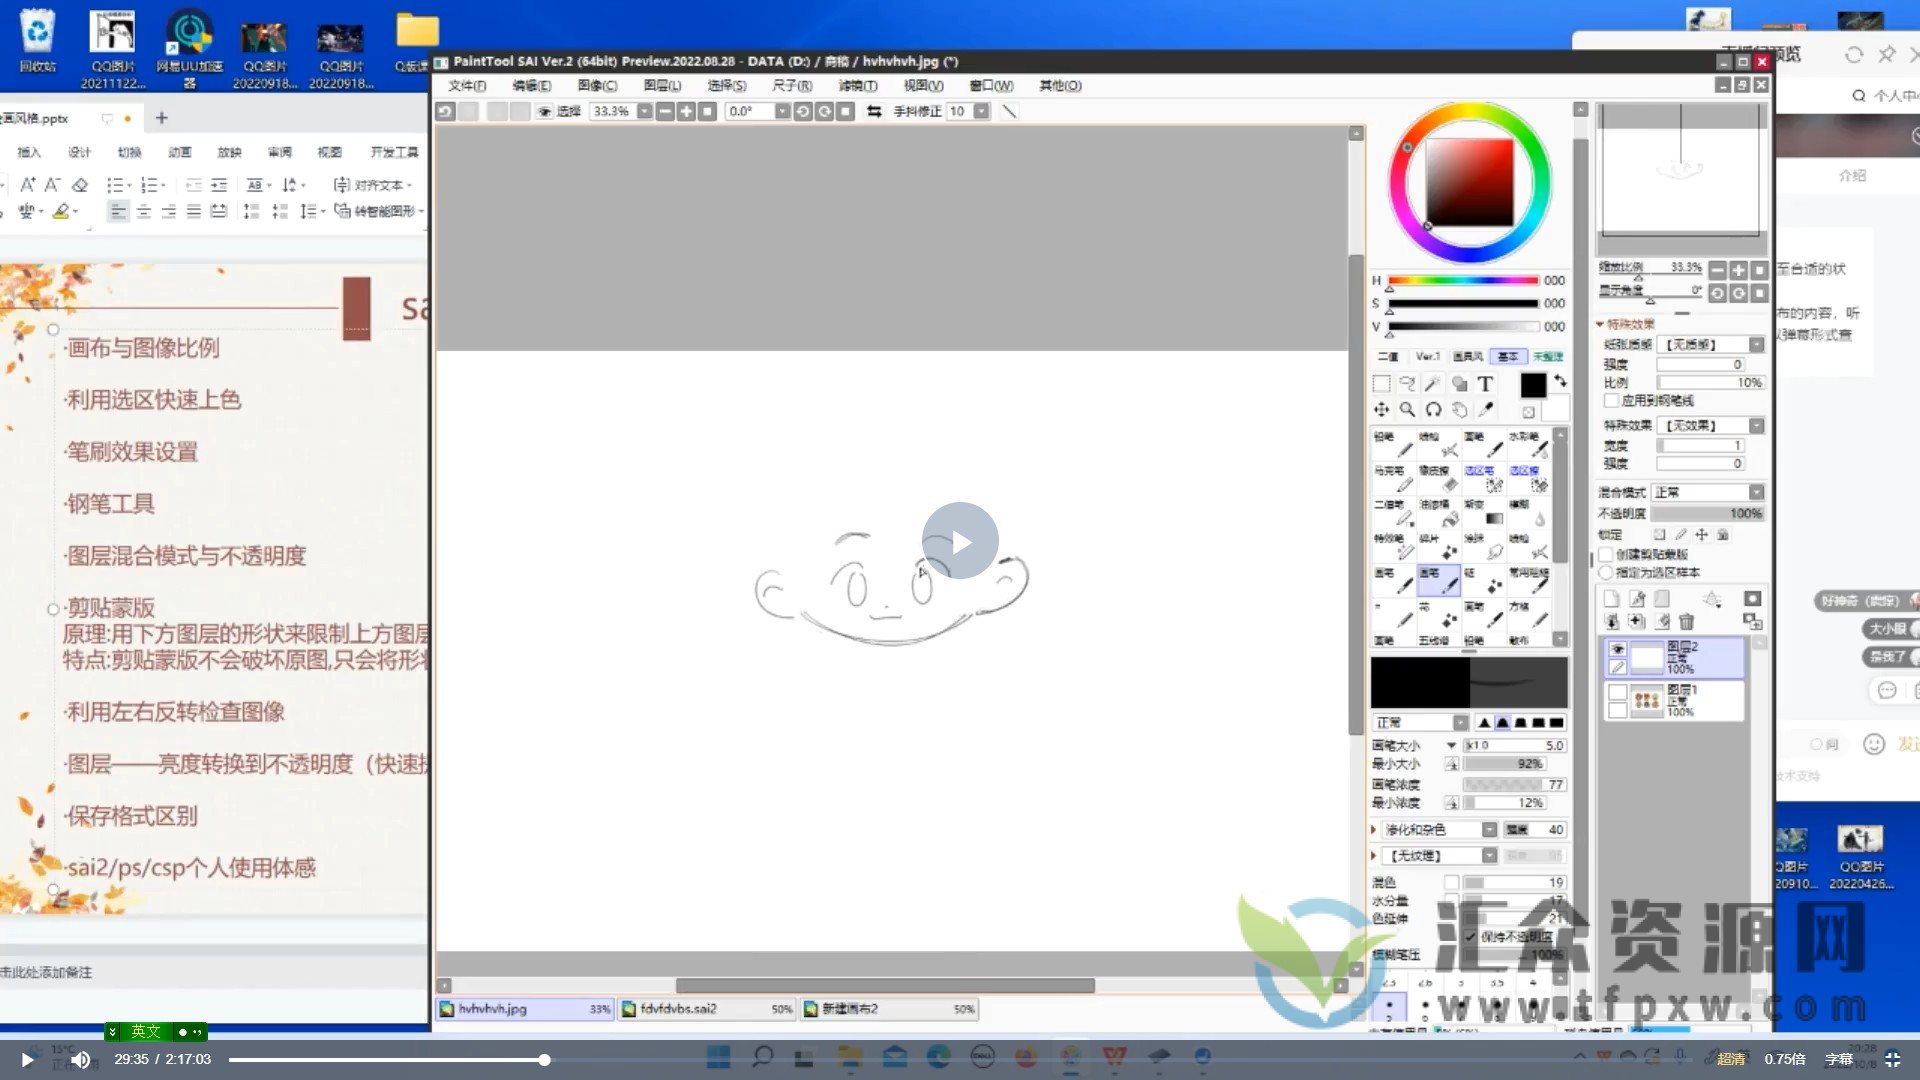Image resolution: width=1920 pixels, height=1080 pixels.
Task: Select the lasso selection tool
Action: click(x=1407, y=384)
